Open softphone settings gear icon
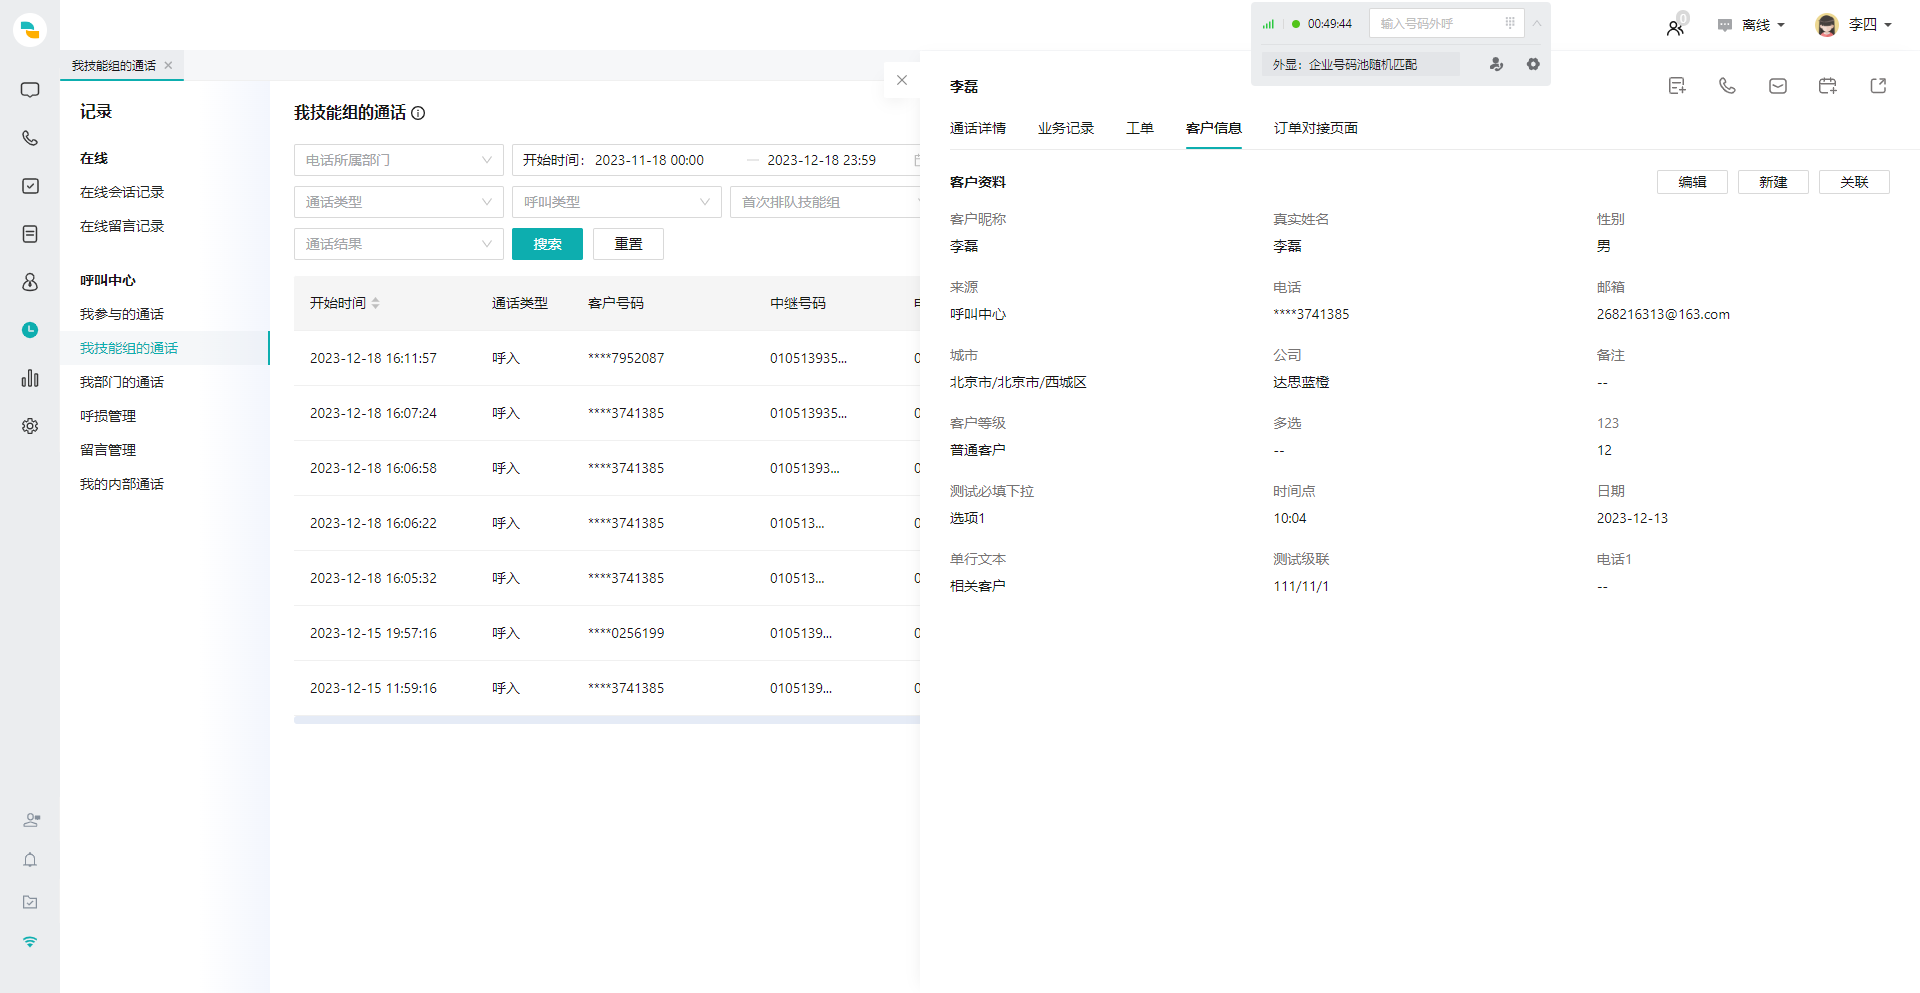The width and height of the screenshot is (1920, 993). tap(1533, 64)
